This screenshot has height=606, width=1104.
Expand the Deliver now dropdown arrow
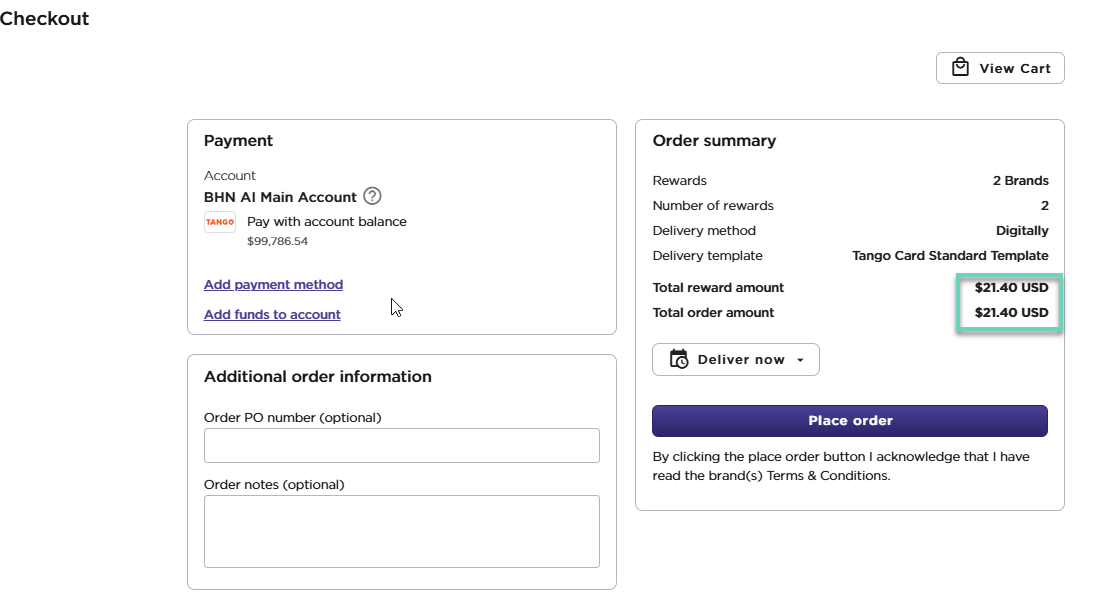[x=800, y=360]
